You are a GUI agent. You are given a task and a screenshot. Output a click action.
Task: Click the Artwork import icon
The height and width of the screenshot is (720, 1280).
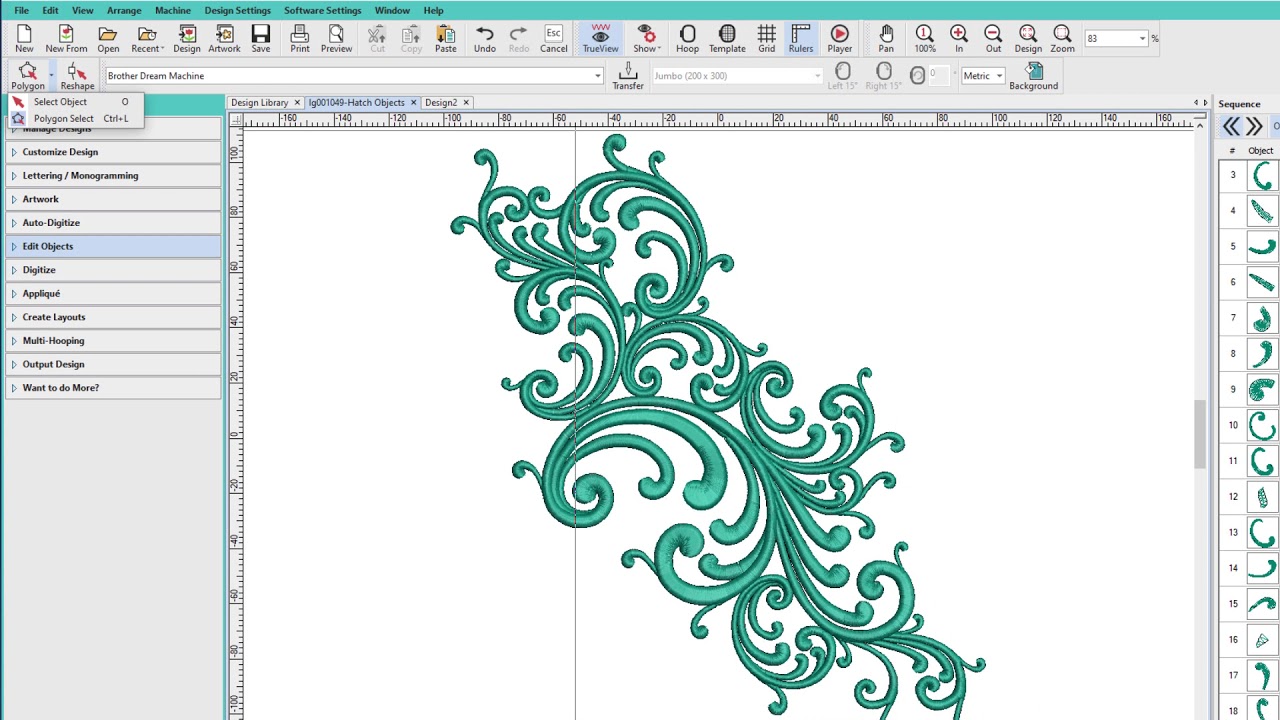[x=224, y=39]
